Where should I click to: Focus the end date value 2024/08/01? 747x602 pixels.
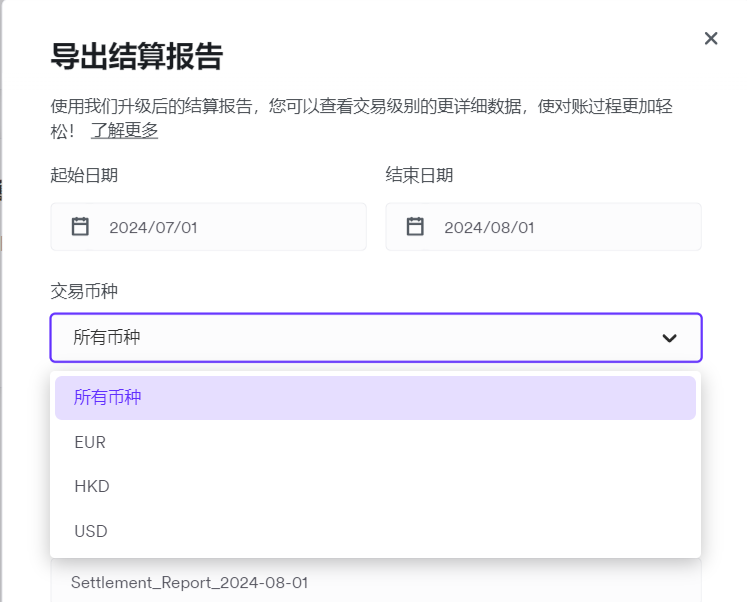[x=489, y=227]
